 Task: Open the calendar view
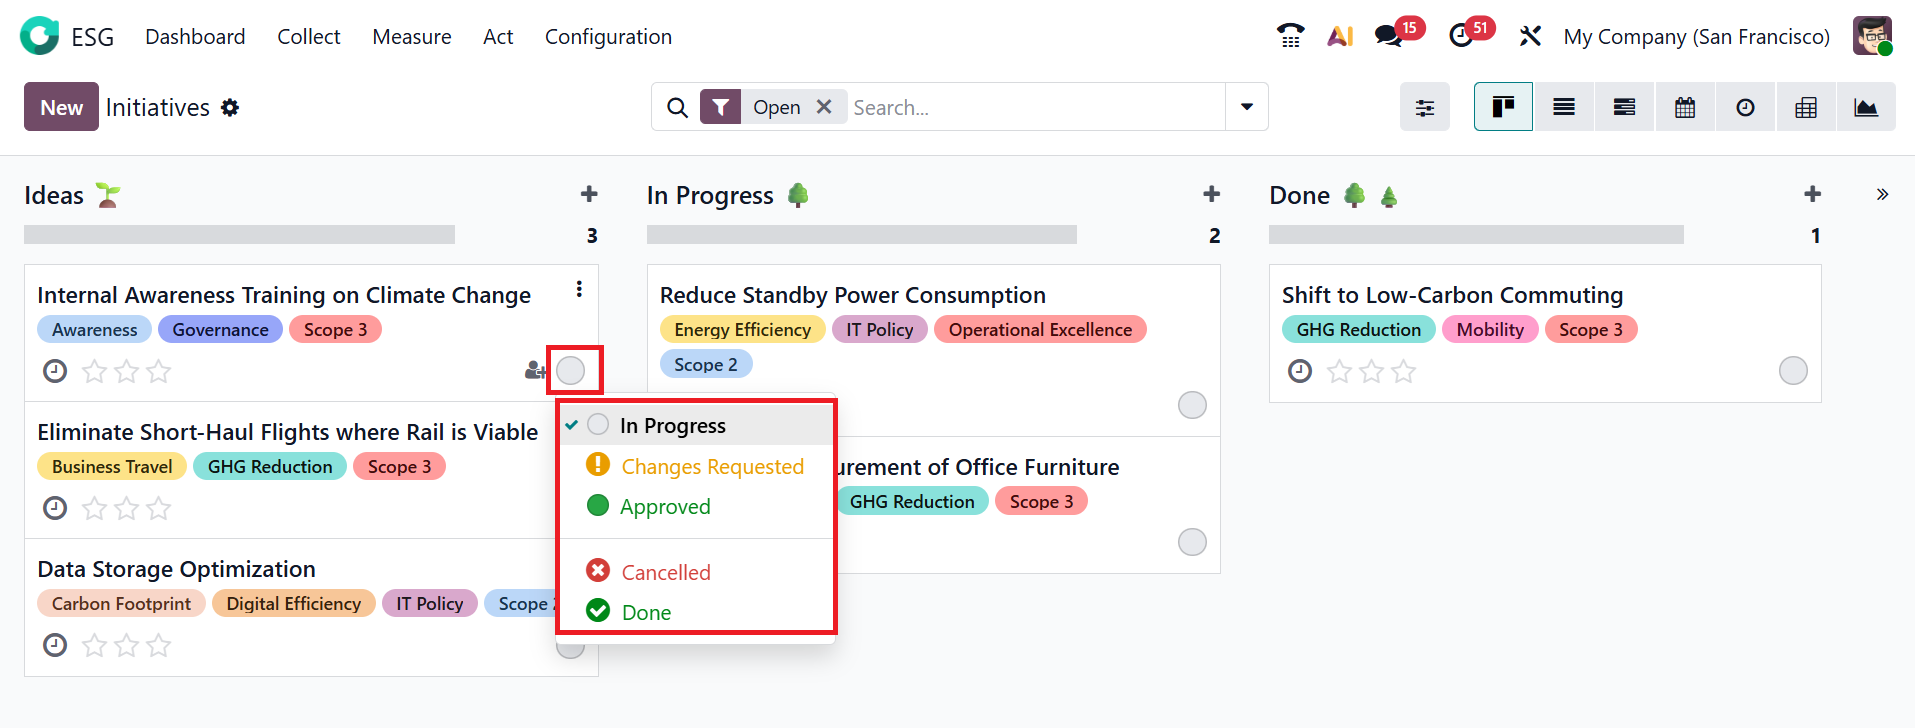(1685, 107)
